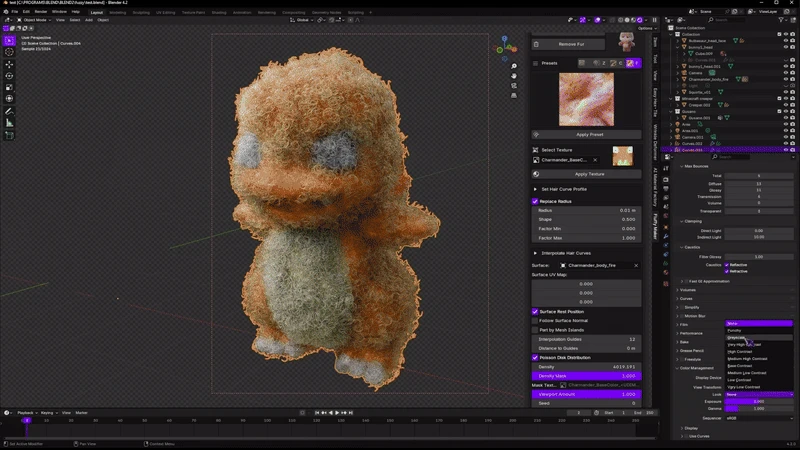Open the Object Mode dropdown
Viewport: 800px width, 450px height.
(34, 20)
